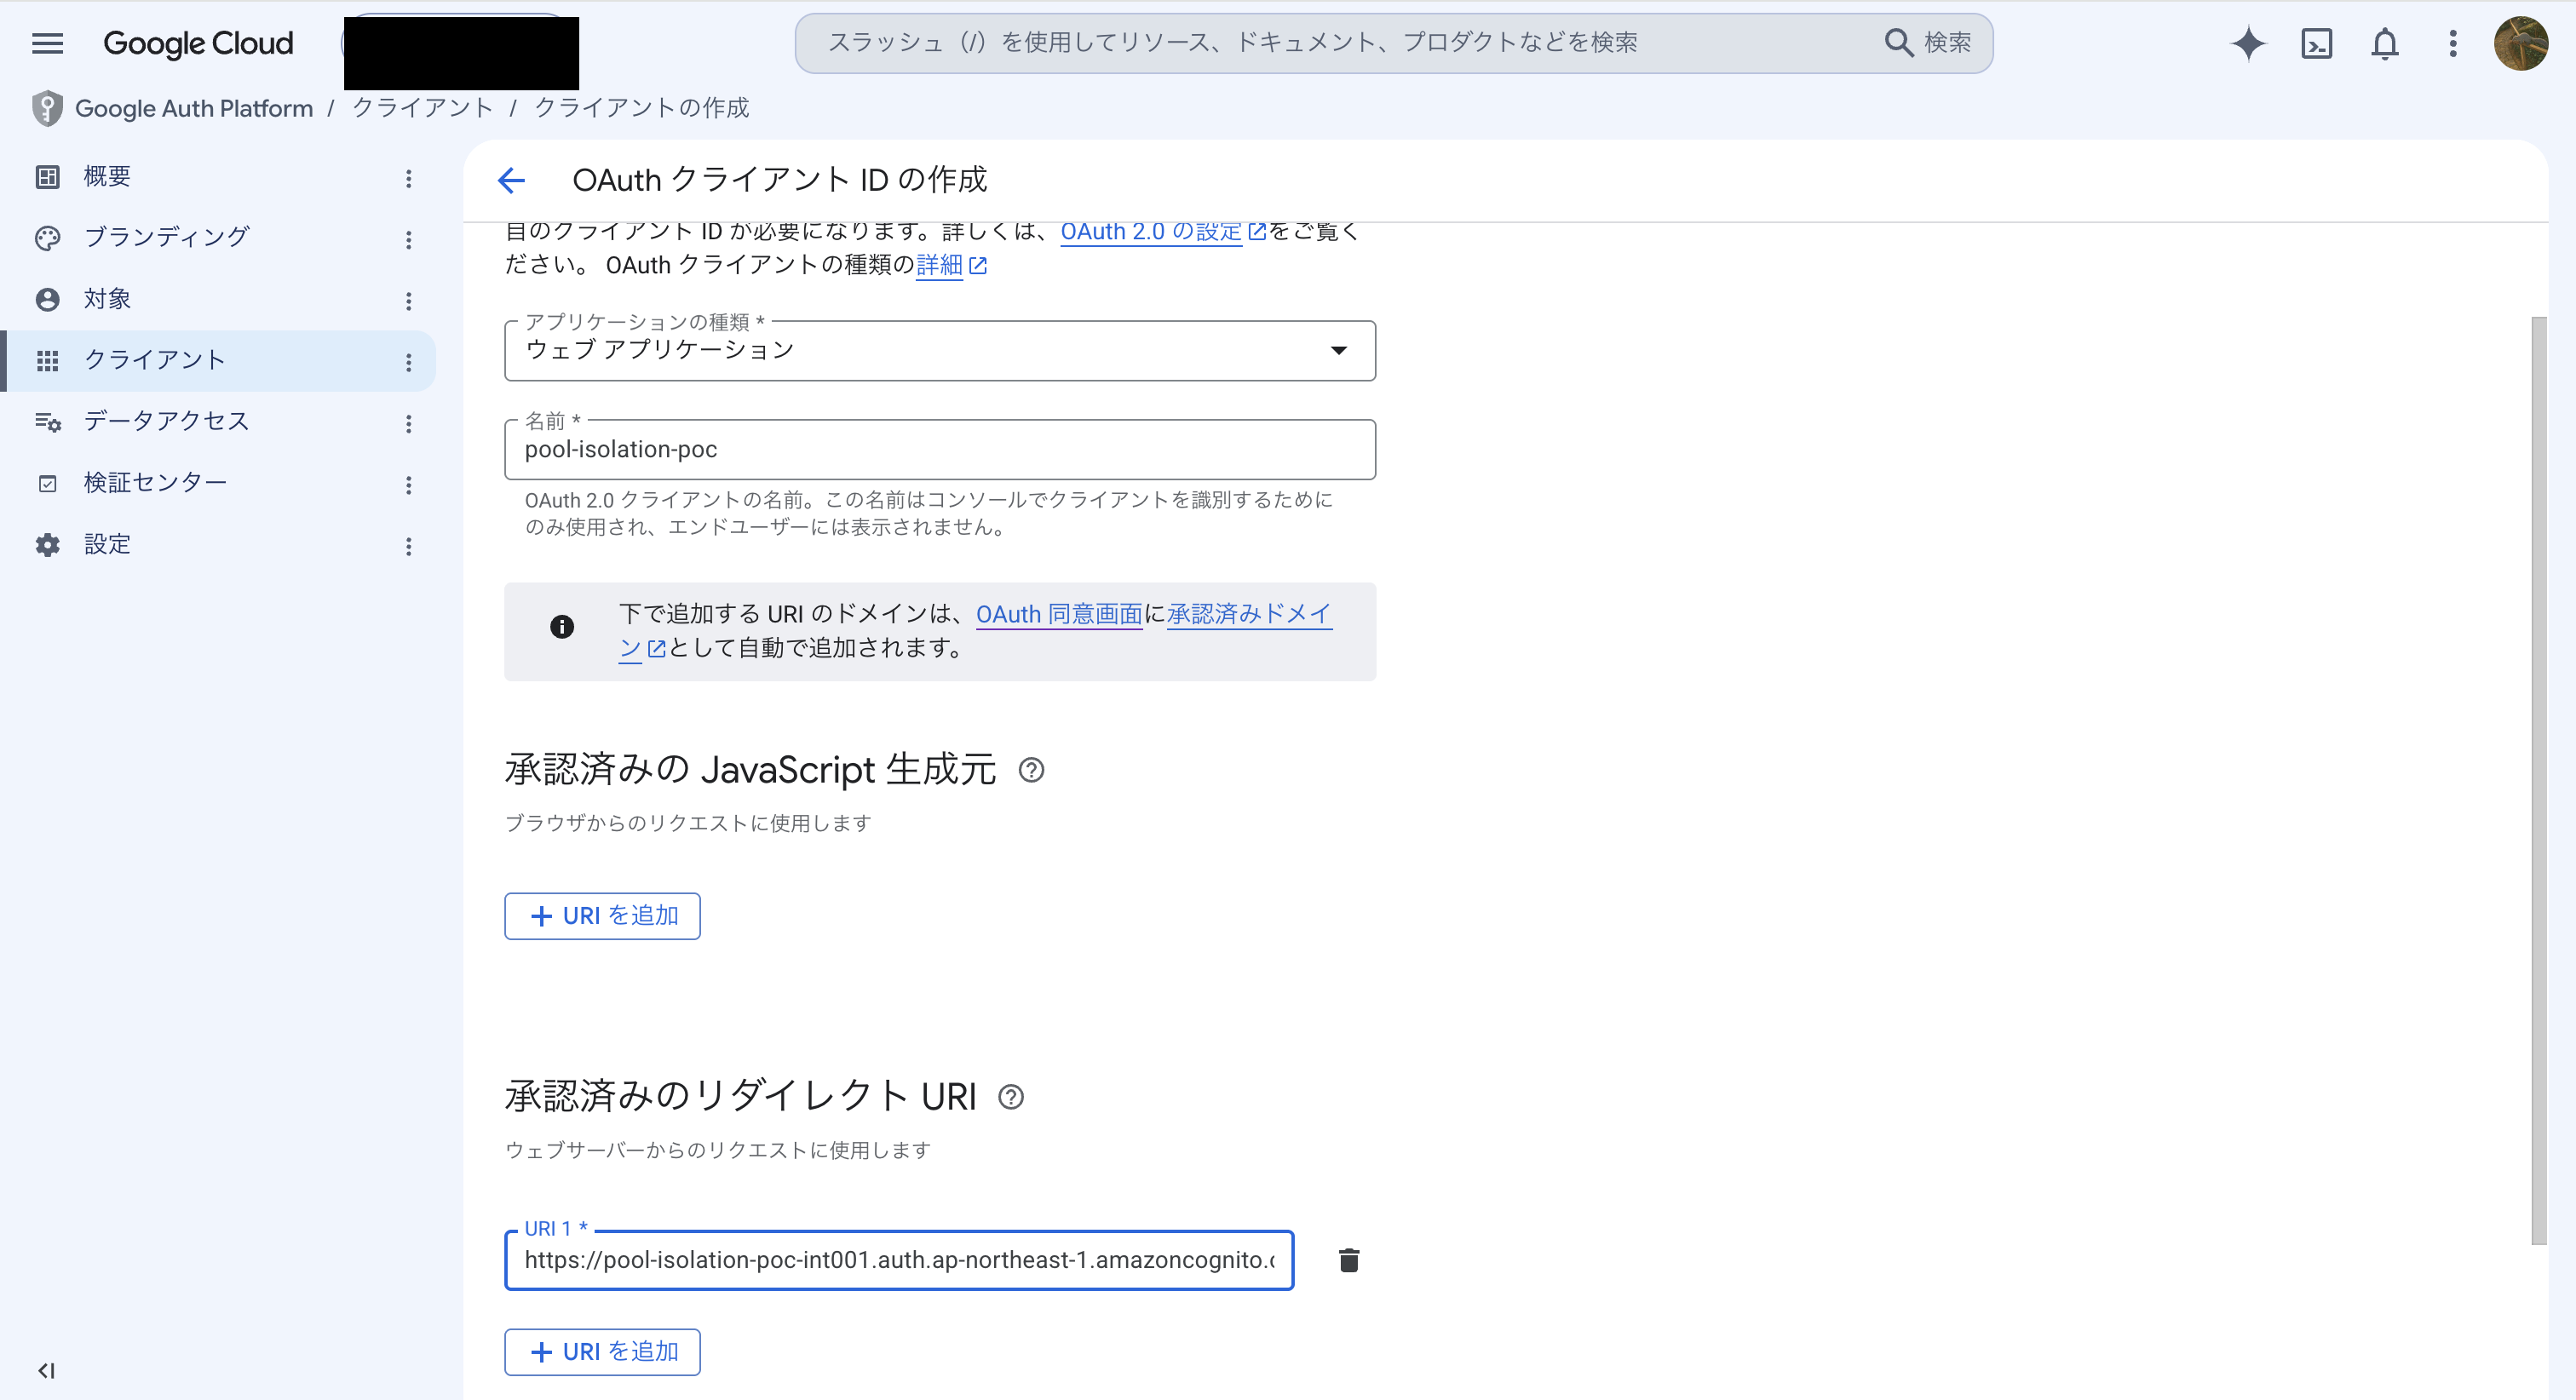This screenshot has width=2576, height=1400.
Task: Collapse the sidebar with the bottom arrow
Action: tap(46, 1370)
